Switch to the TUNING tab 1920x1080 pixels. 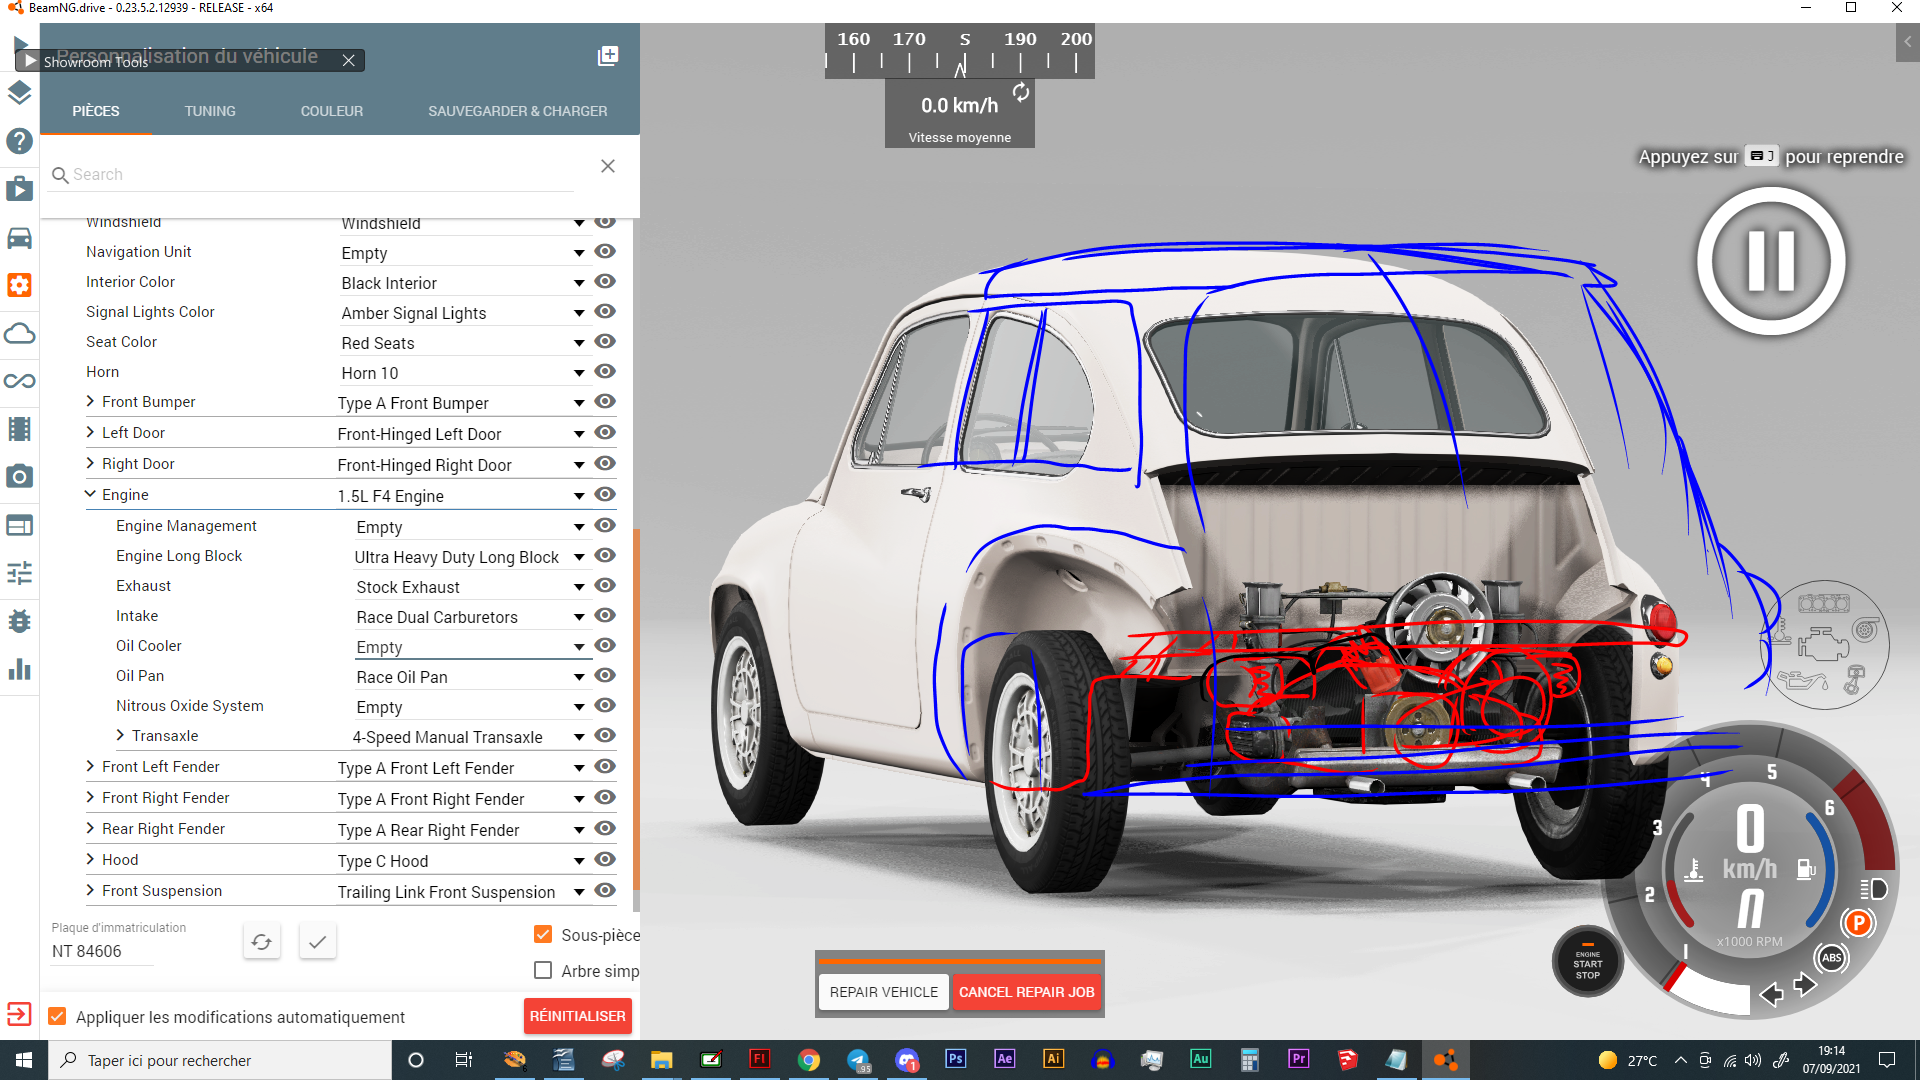[x=210, y=111]
